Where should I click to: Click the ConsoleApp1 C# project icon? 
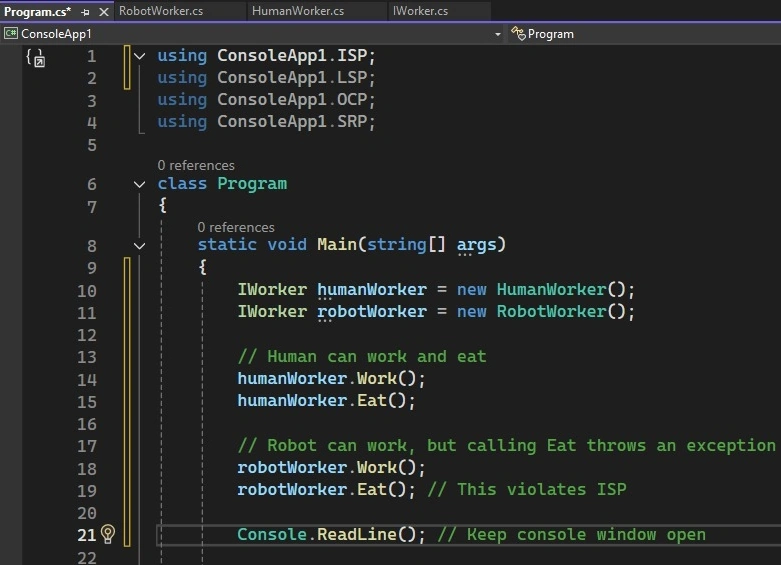(x=10, y=33)
